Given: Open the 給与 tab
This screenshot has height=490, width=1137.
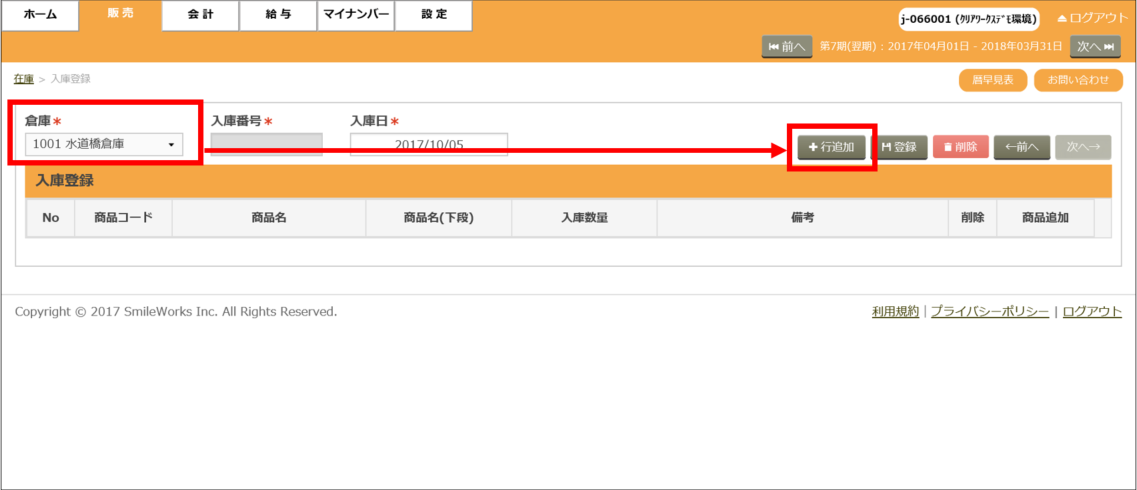Looking at the screenshot, I should (x=278, y=15).
